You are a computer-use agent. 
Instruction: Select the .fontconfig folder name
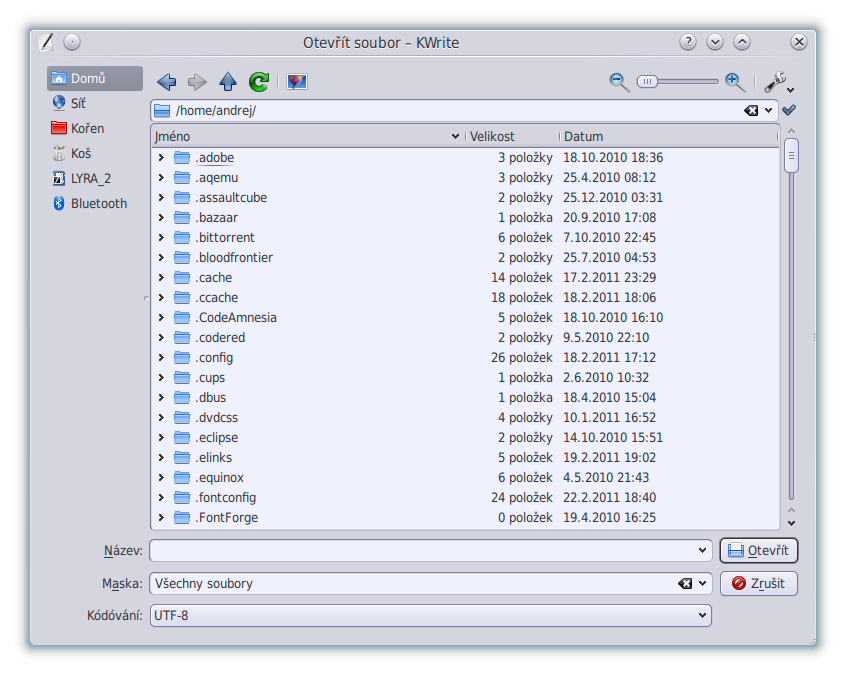[x=226, y=497]
